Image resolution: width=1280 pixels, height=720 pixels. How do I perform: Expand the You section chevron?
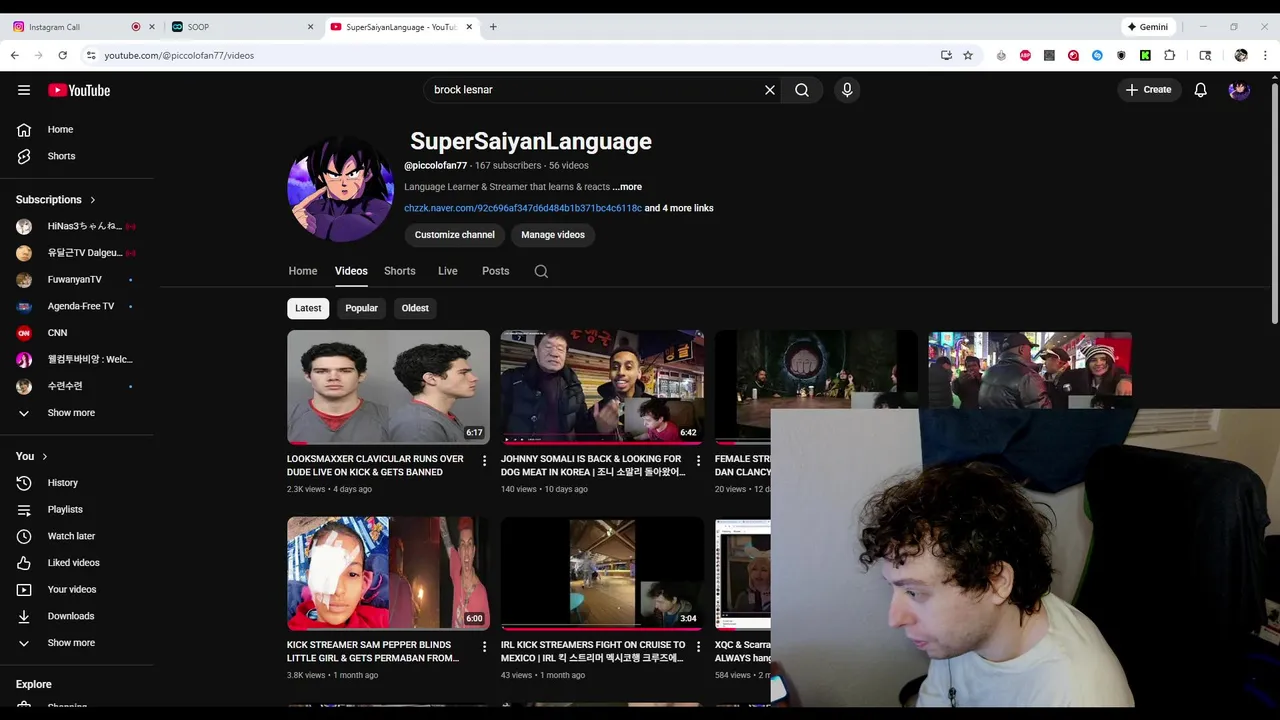pos(44,457)
